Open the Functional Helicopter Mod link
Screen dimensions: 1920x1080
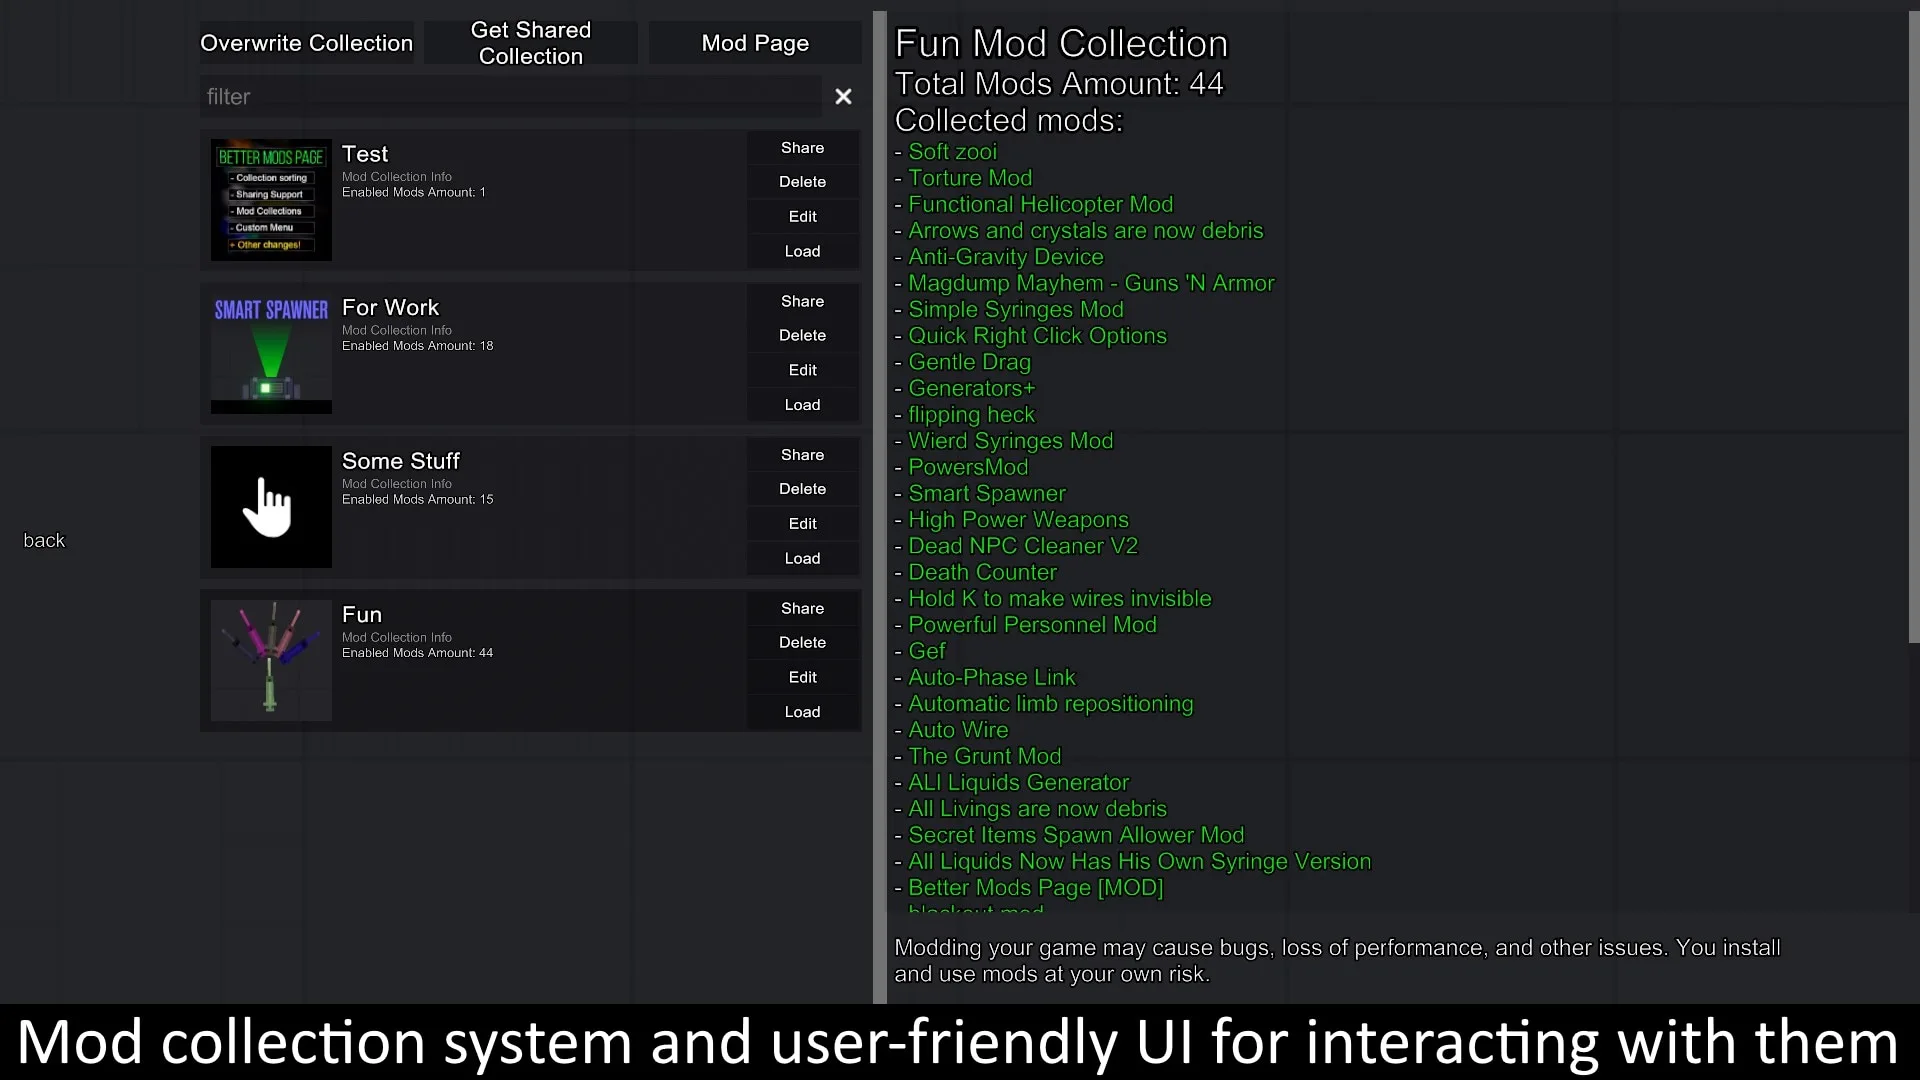1040,204
